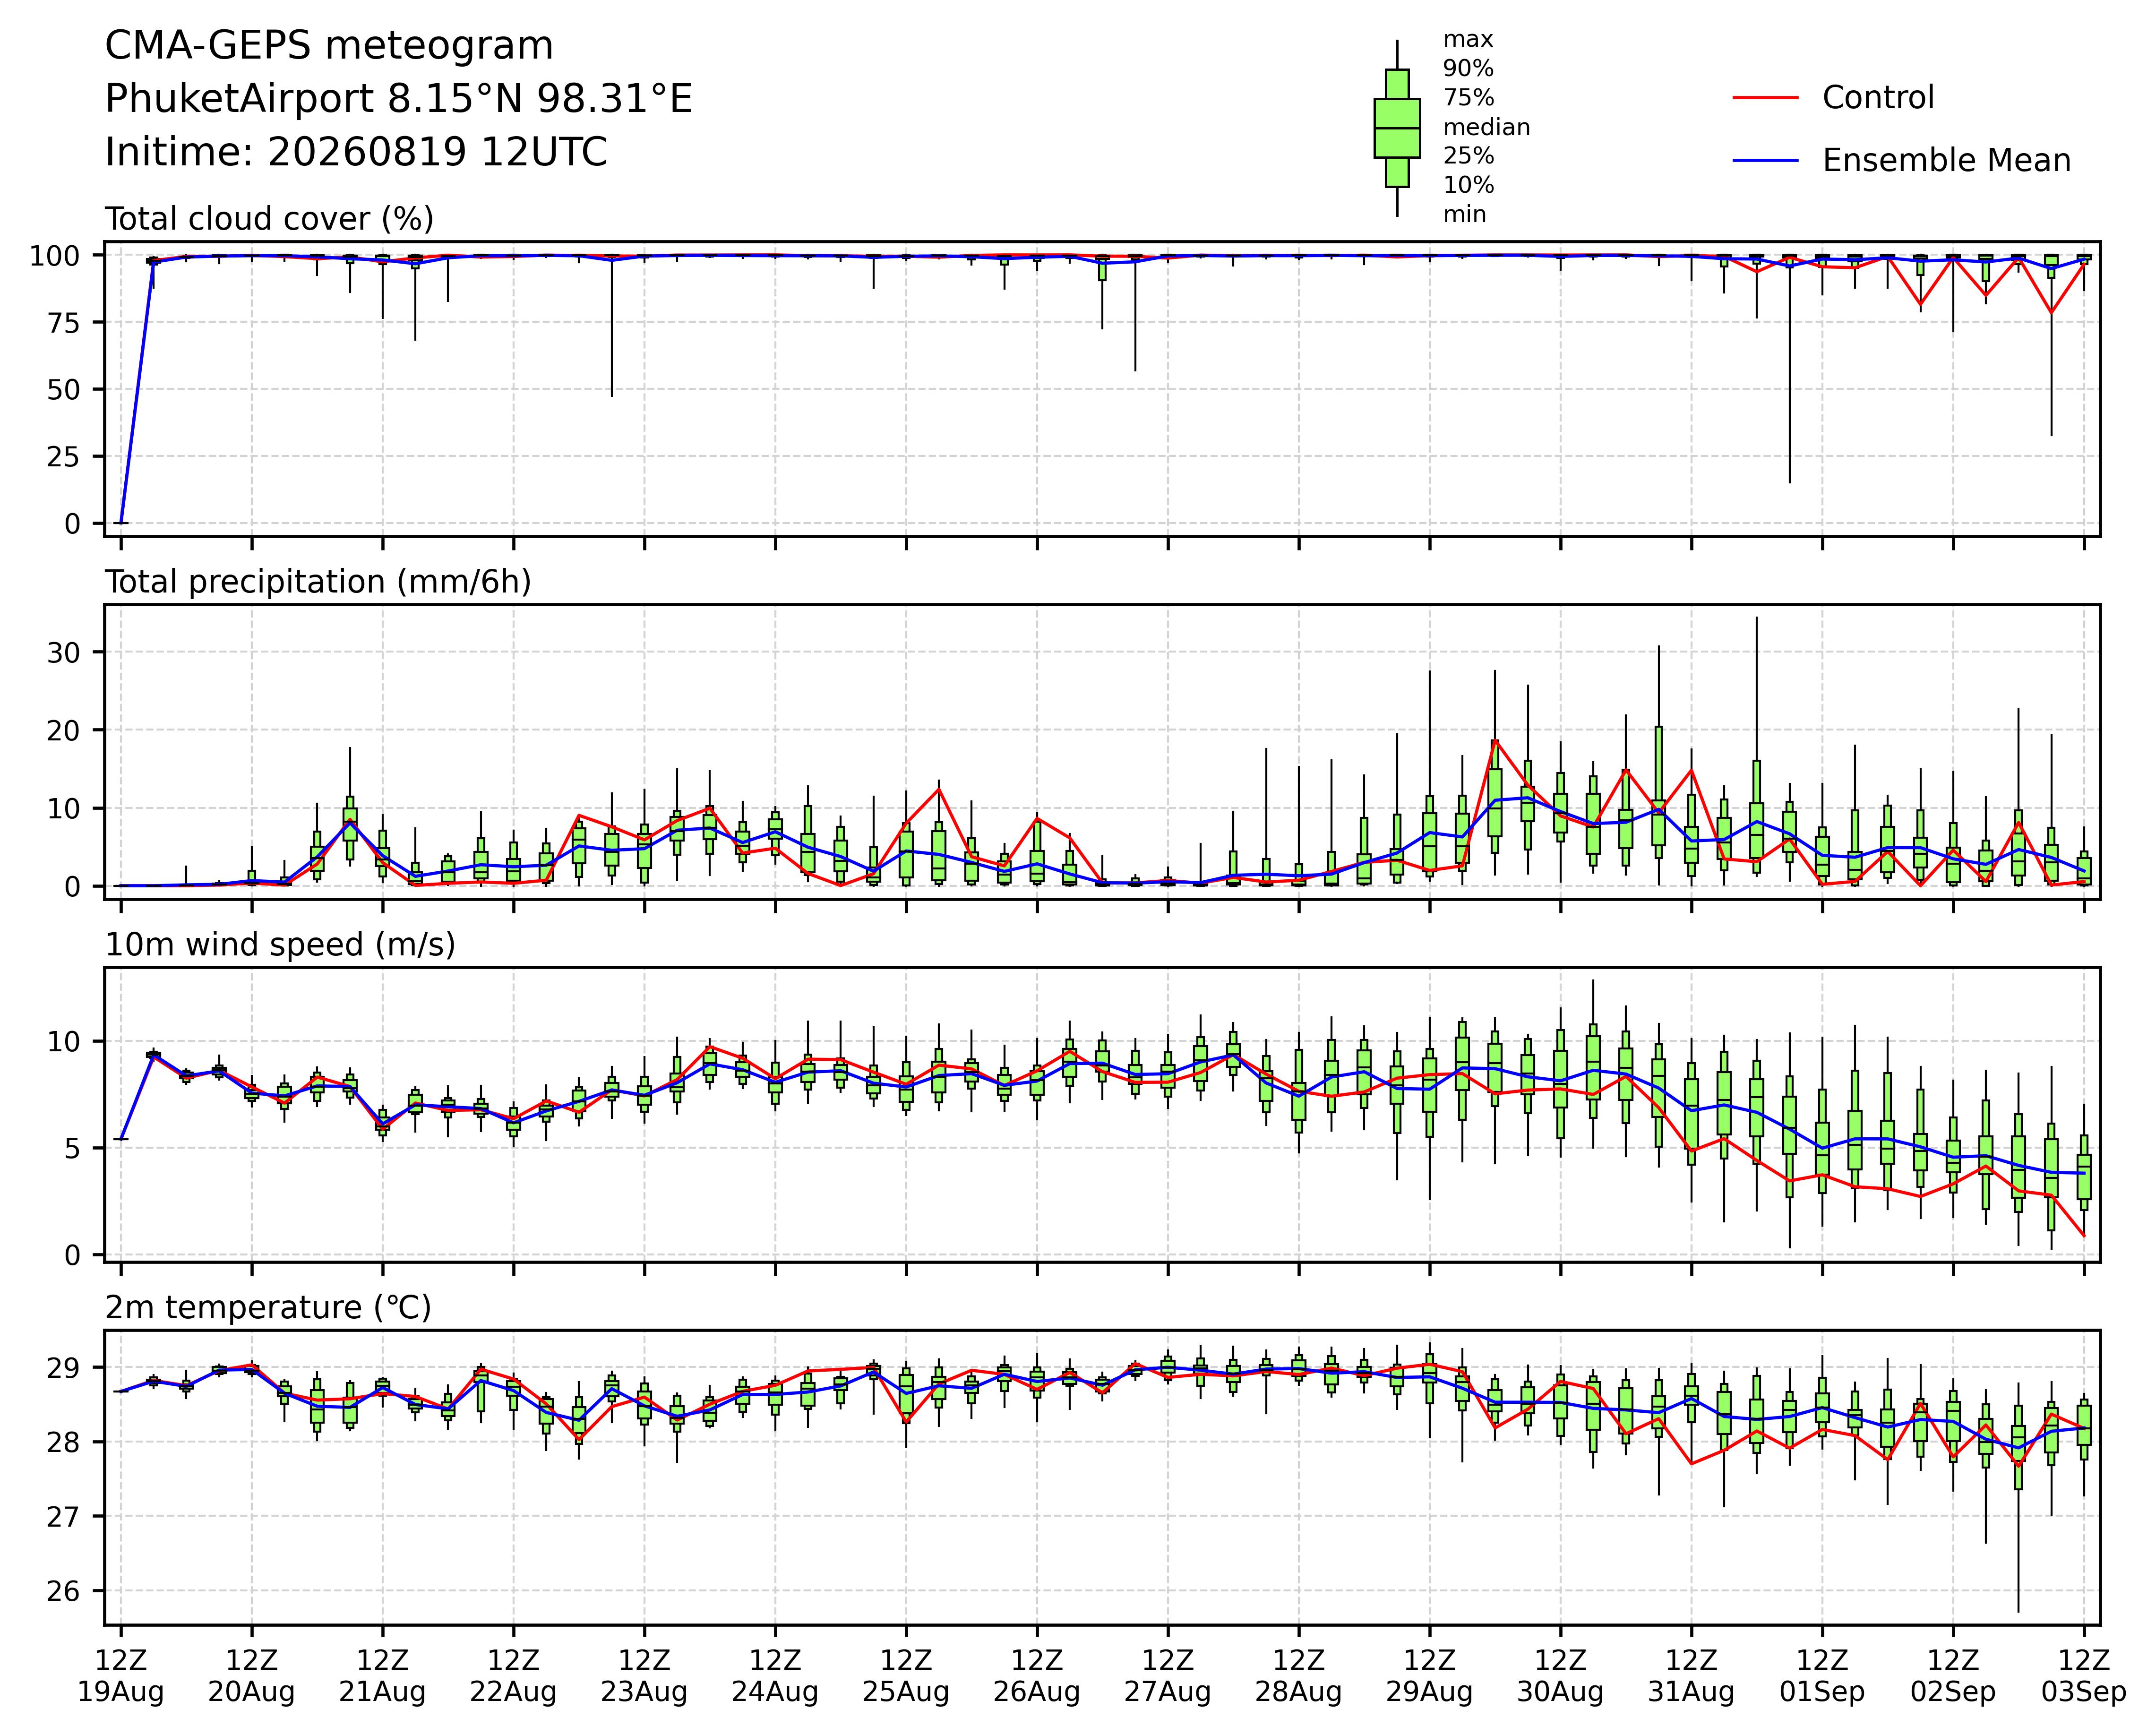Click the 12Z 19Aug axis label
Image resolution: width=2156 pixels, height=1735 pixels.
pyautogui.click(x=121, y=1676)
